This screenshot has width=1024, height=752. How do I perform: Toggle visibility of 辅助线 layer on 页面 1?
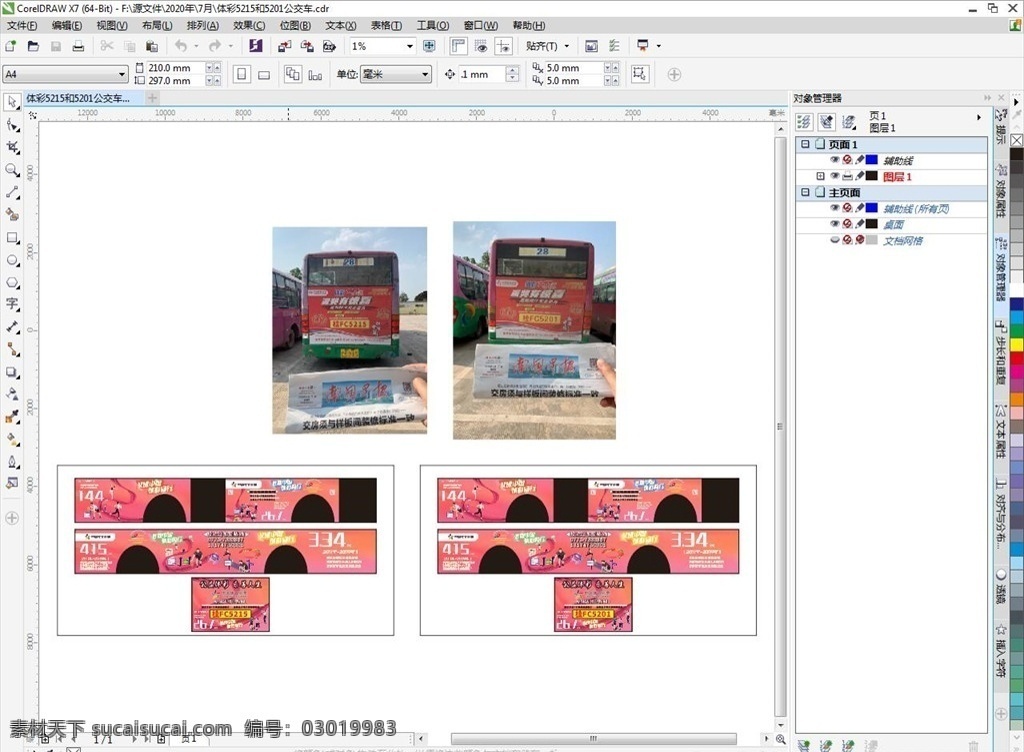click(x=834, y=160)
